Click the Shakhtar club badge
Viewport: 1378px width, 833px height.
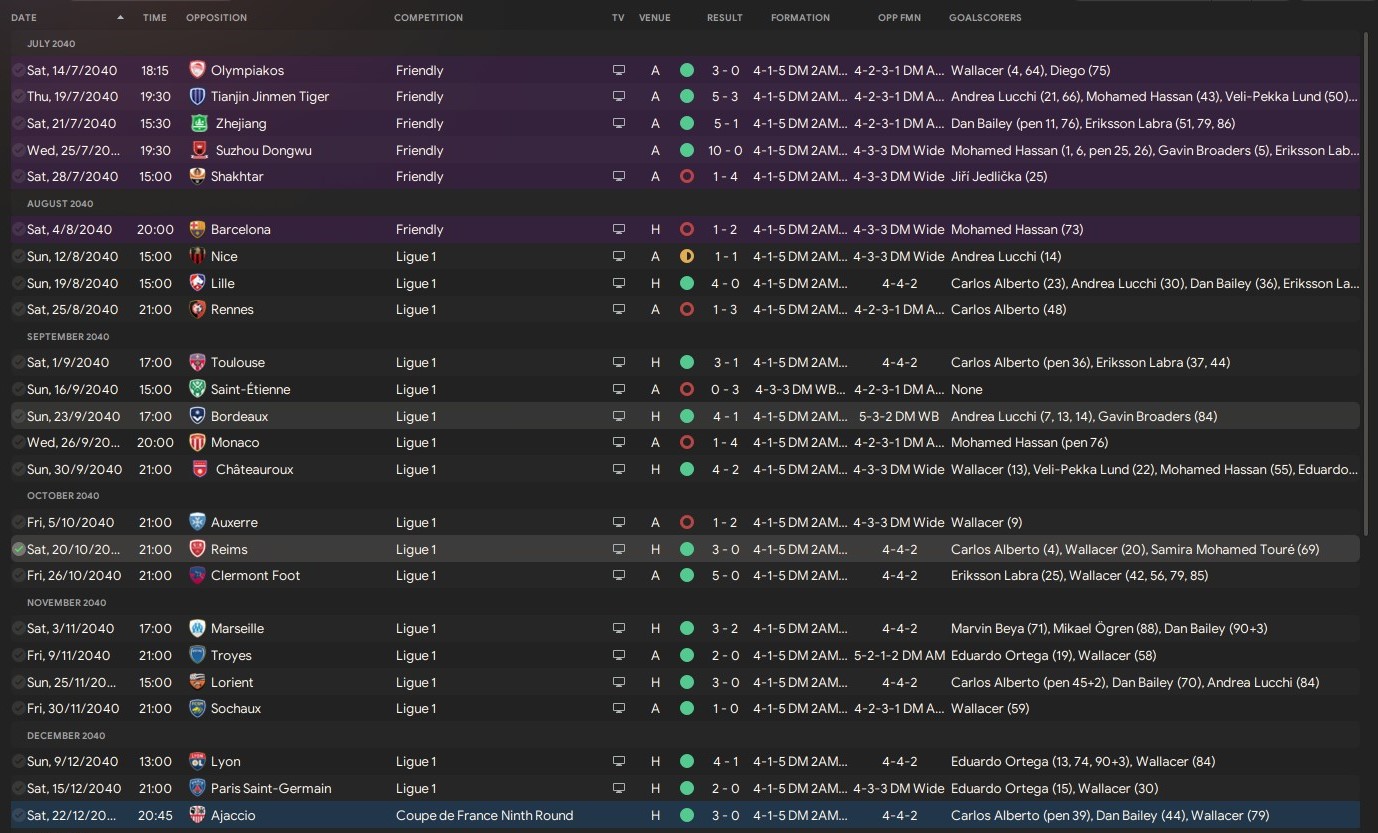click(197, 176)
